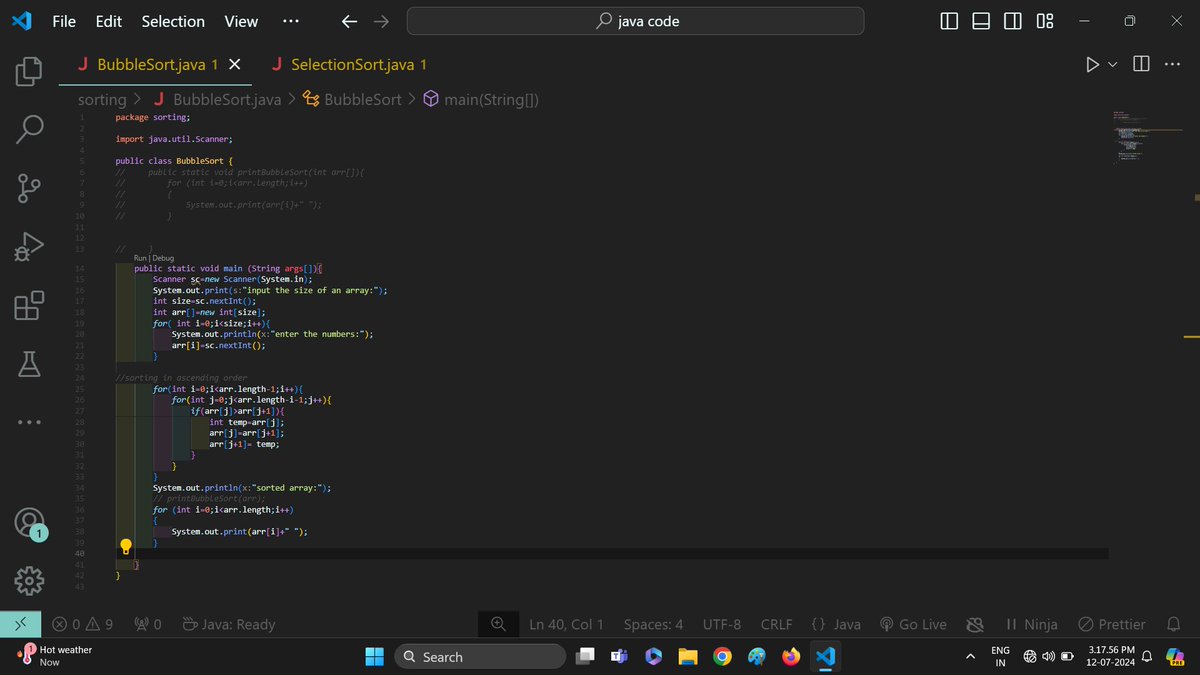
Task: Open the Testing flask view
Action: click(29, 364)
